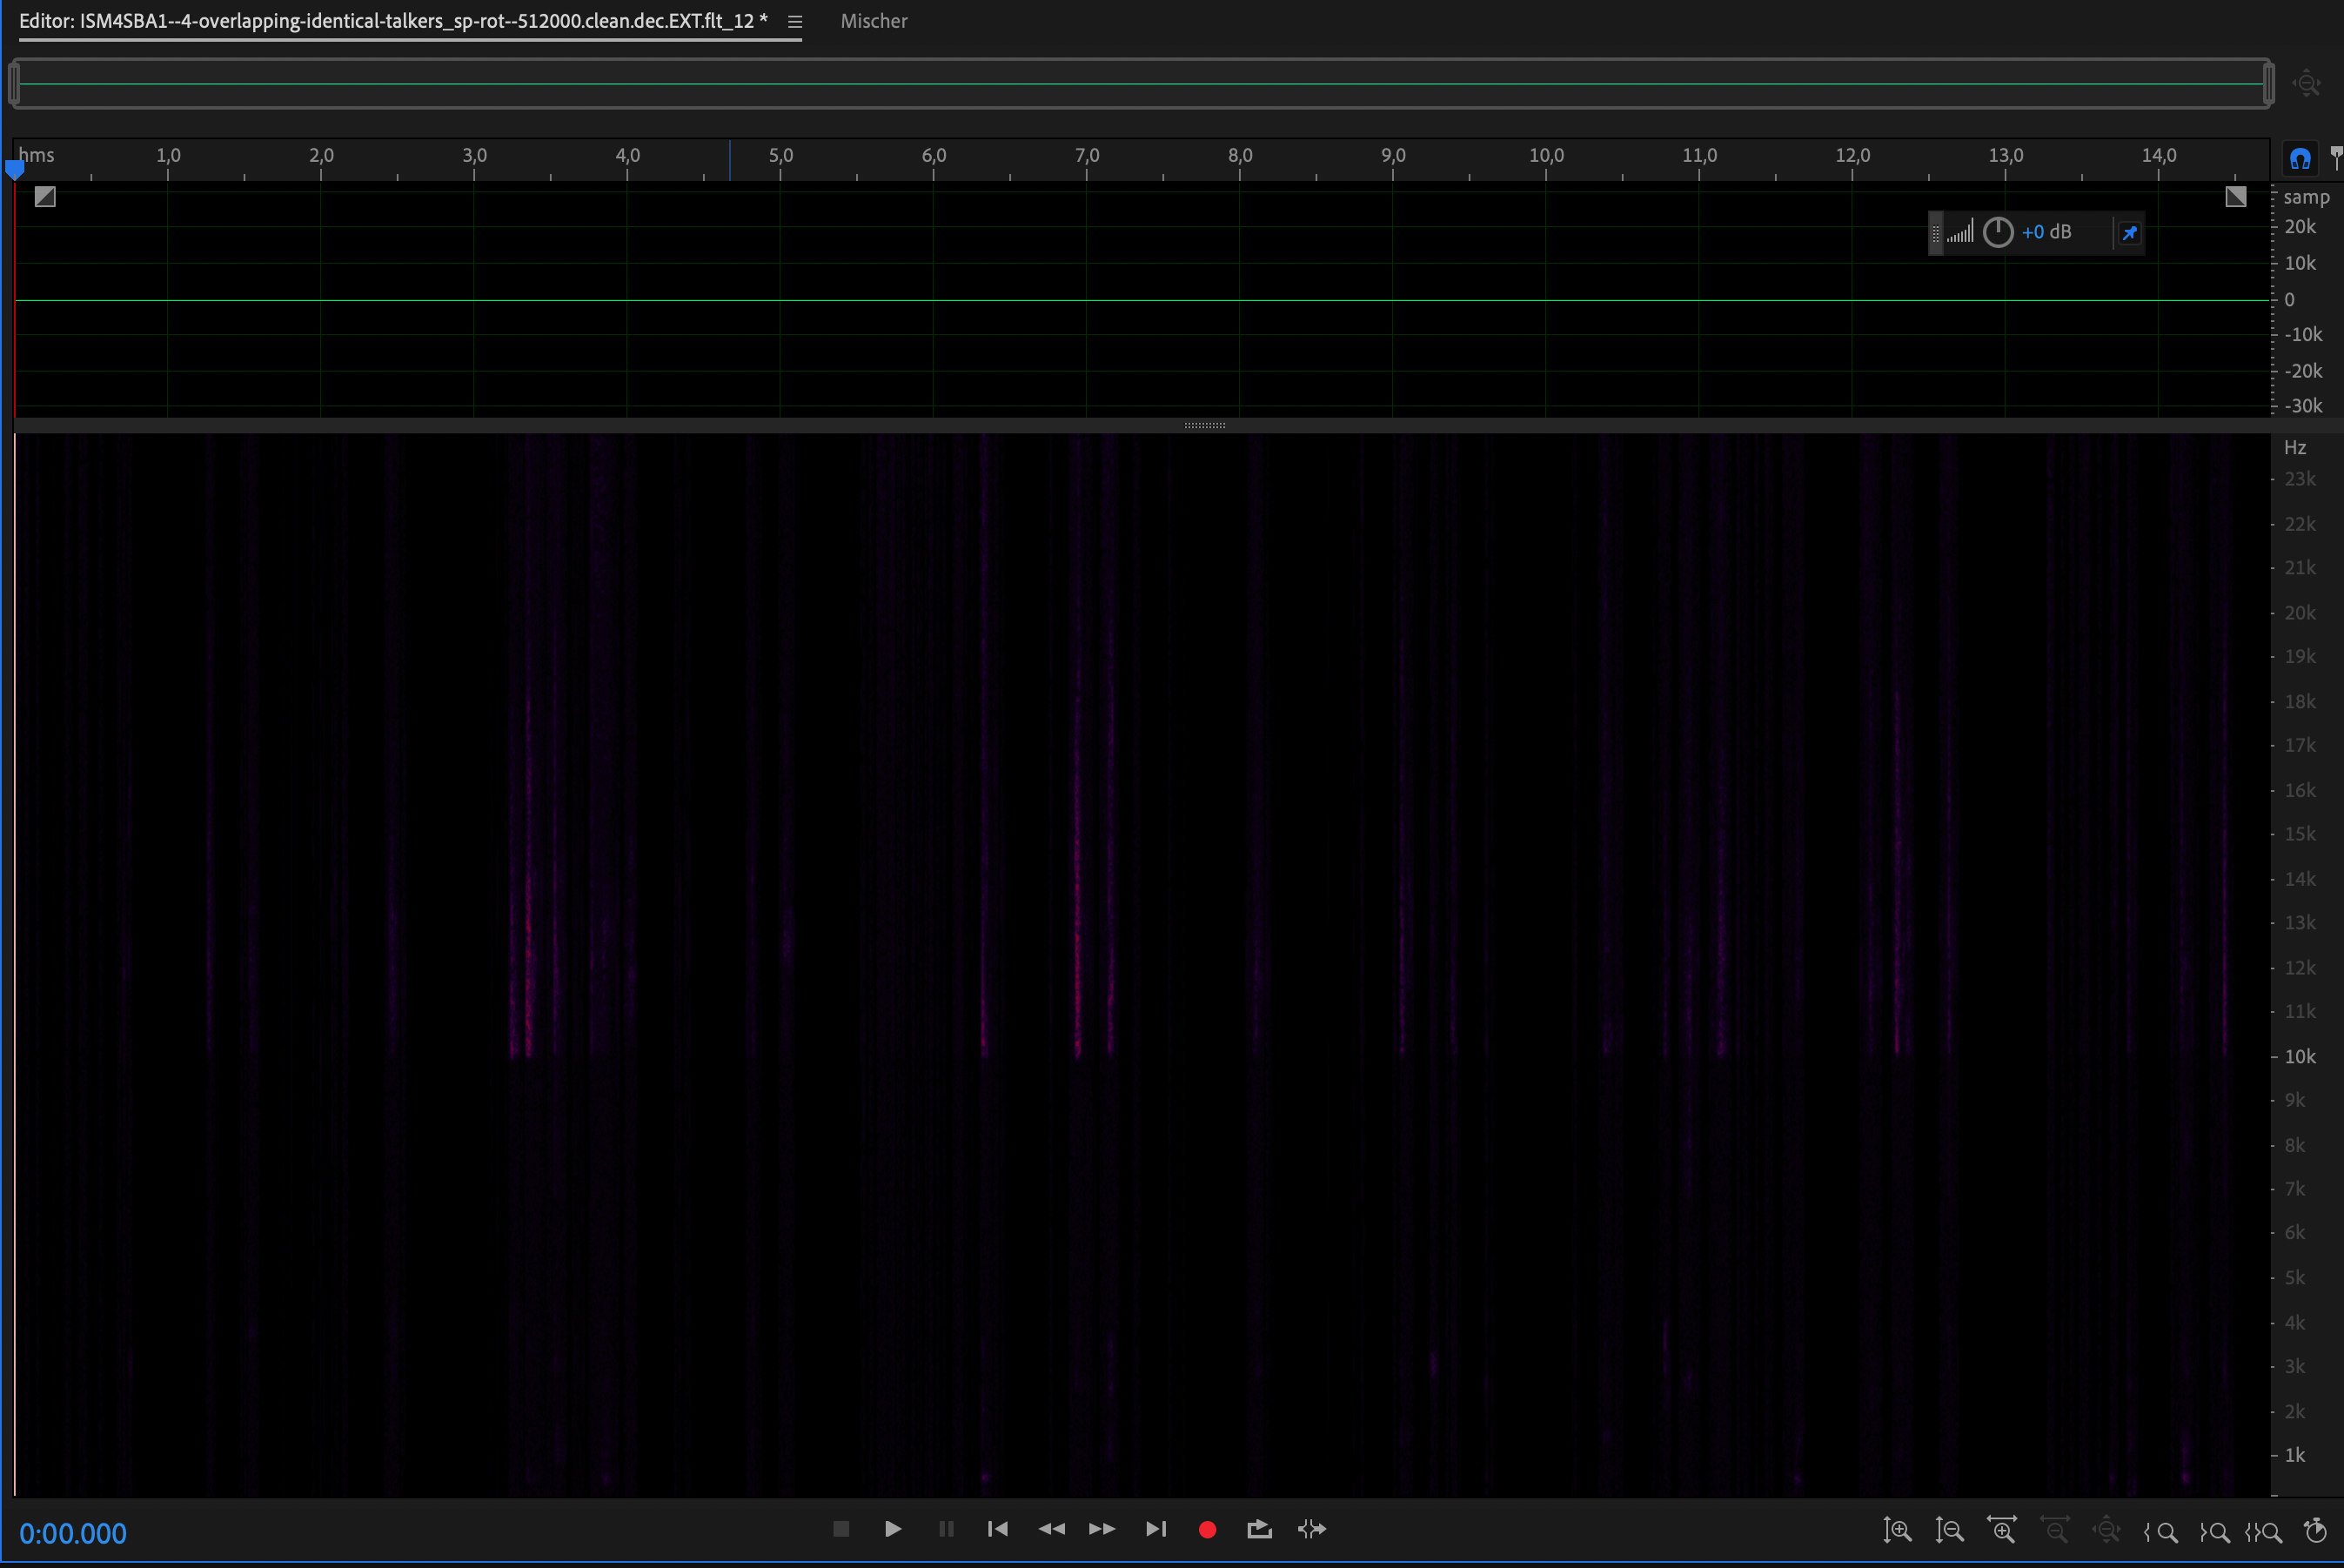The height and width of the screenshot is (1568, 2344).
Task: Click the red Record button
Action: coord(1207,1529)
